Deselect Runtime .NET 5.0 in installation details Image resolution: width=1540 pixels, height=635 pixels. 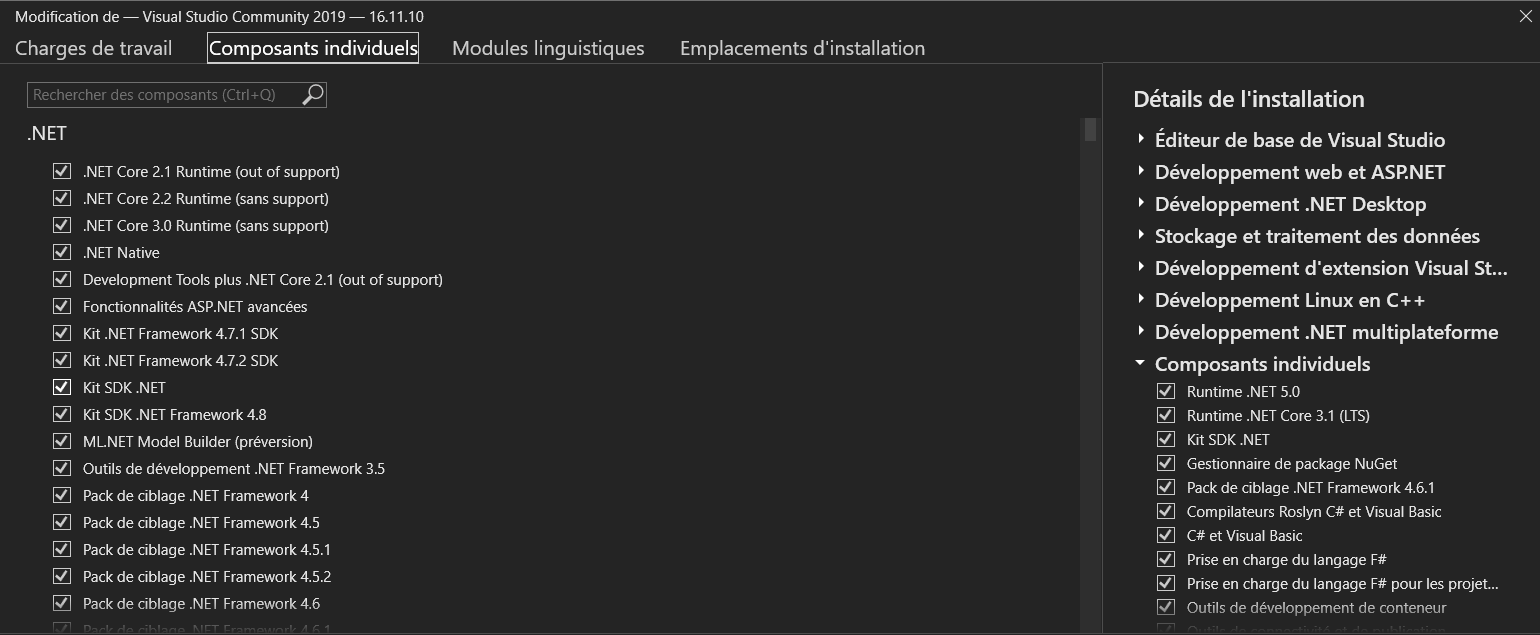pos(1166,391)
